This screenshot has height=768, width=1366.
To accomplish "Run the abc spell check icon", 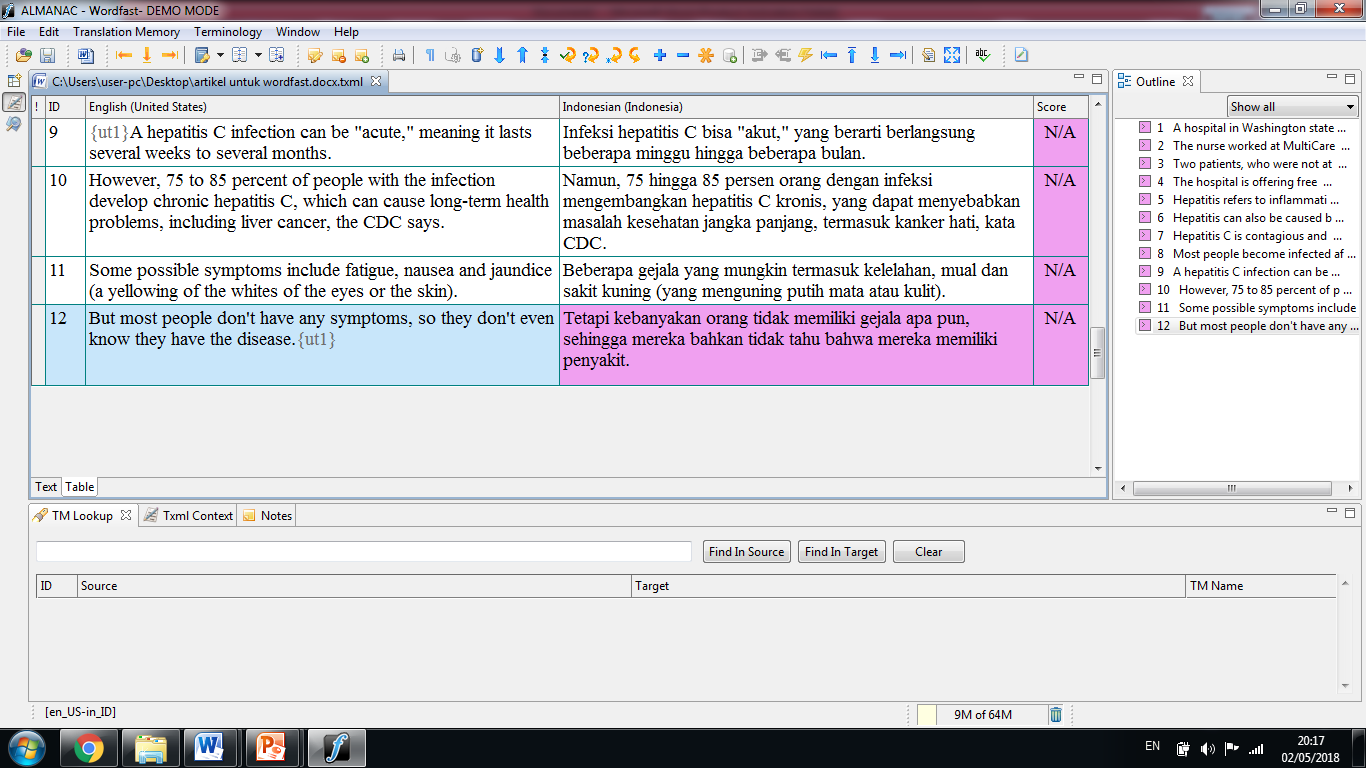I will (x=983, y=56).
